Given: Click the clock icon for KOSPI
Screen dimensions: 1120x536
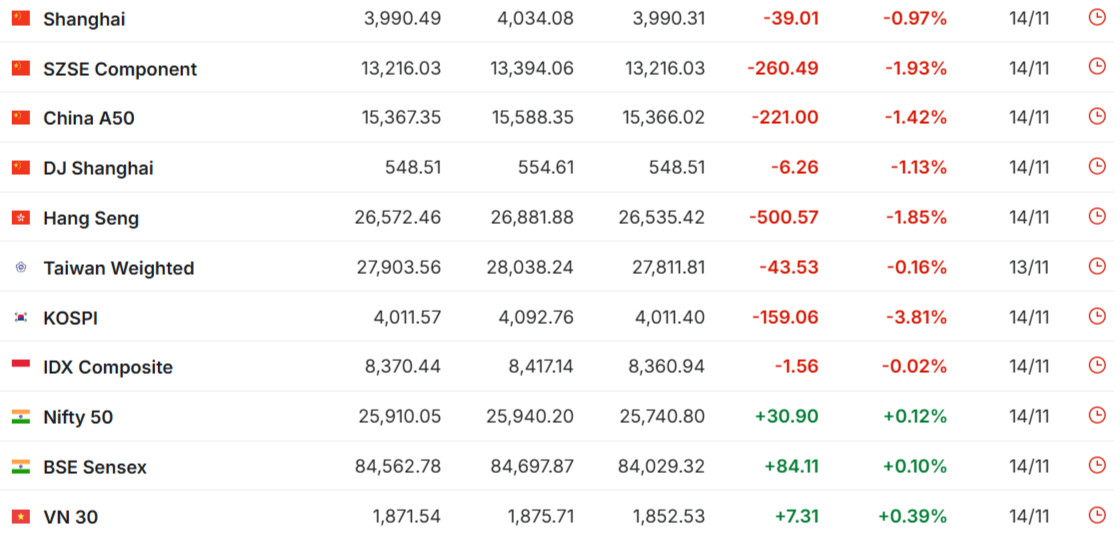Looking at the screenshot, I should point(1097,316).
